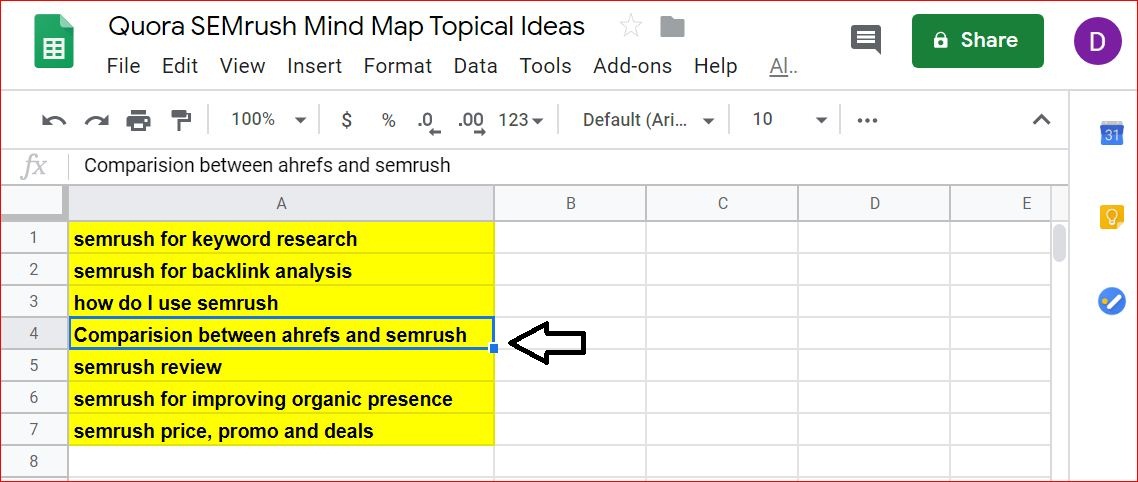The image size is (1138, 482).
Task: Open the Tools menu
Action: point(545,66)
